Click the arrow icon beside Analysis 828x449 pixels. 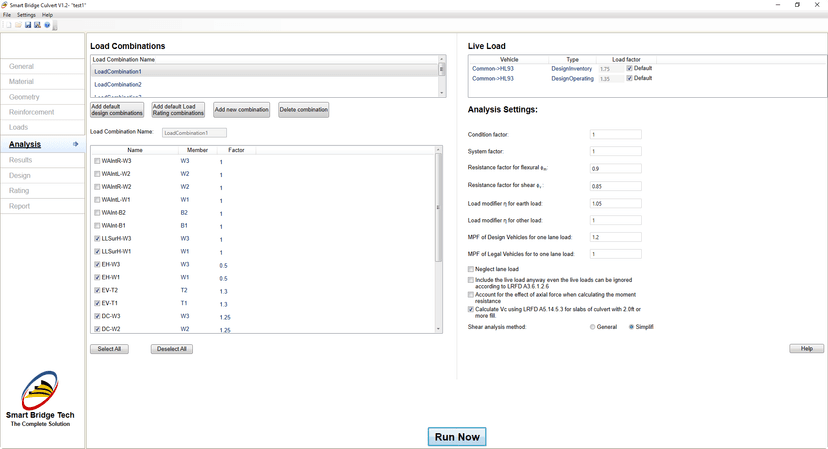pyautogui.click(x=75, y=145)
